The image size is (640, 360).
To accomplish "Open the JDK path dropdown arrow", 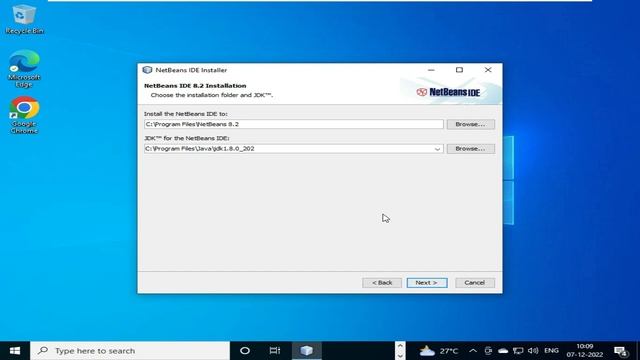I will click(438, 149).
